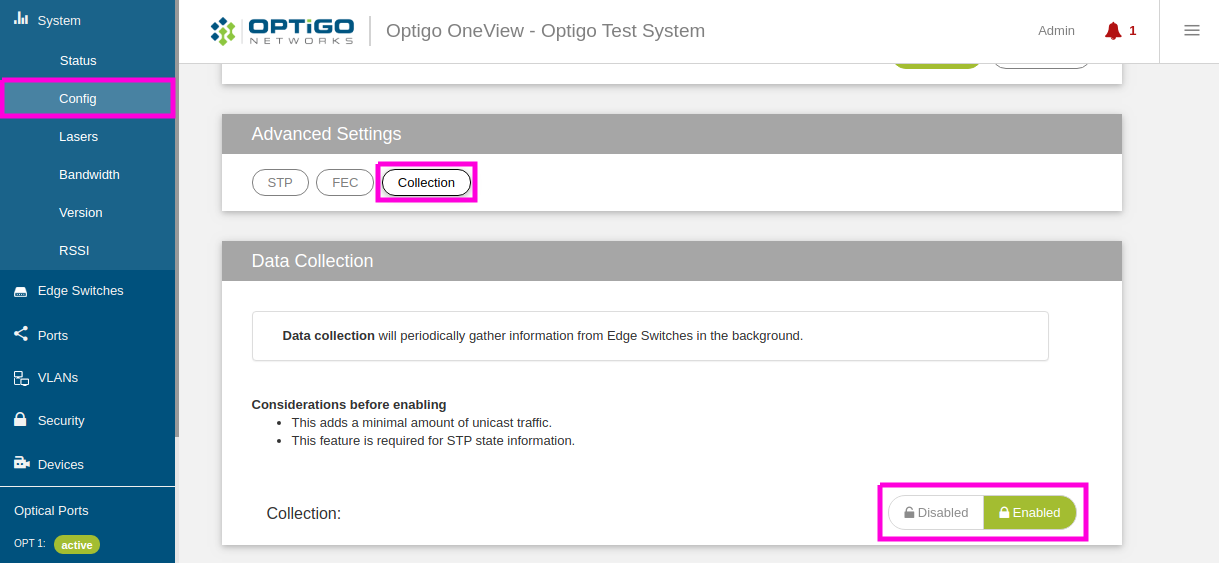The height and width of the screenshot is (563, 1219).
Task: Open the hamburger menu
Action: coord(1192,31)
